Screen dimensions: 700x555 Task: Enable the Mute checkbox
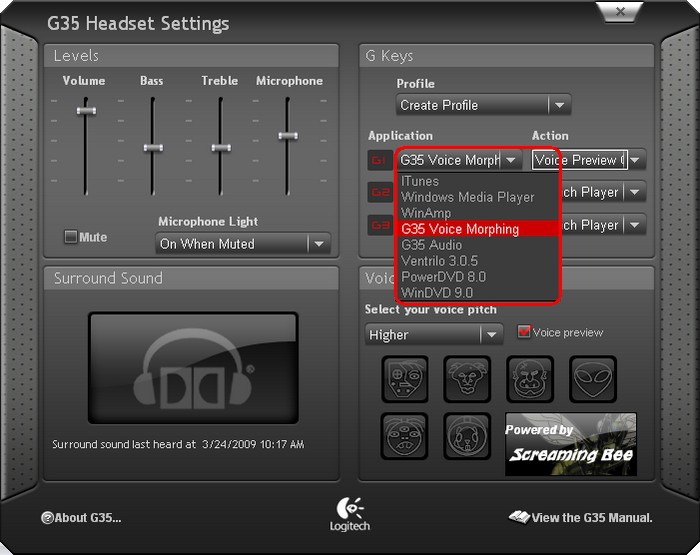tap(71, 237)
